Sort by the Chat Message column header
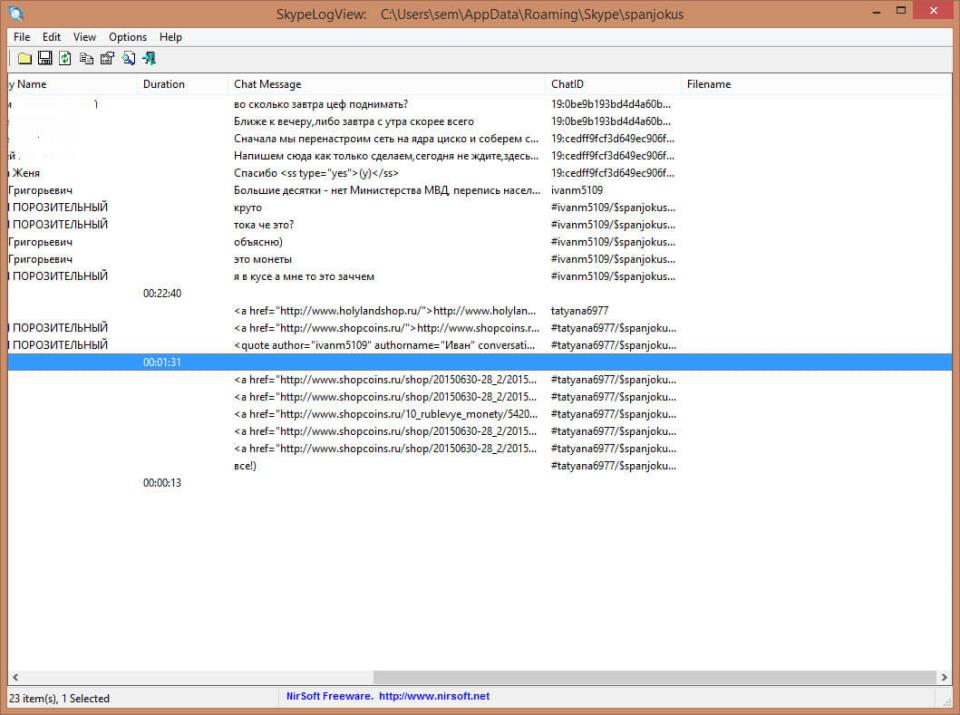960x715 pixels. click(x=267, y=84)
